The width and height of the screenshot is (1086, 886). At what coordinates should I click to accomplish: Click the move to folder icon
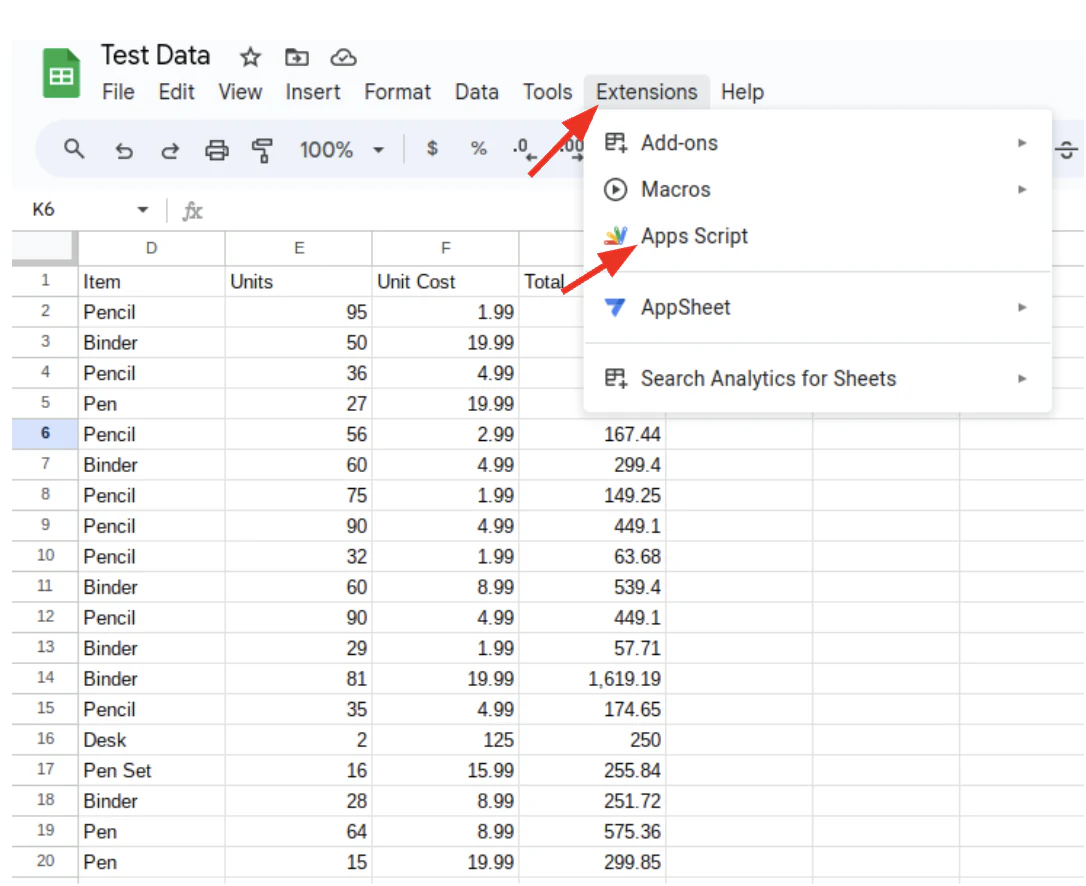[x=297, y=57]
